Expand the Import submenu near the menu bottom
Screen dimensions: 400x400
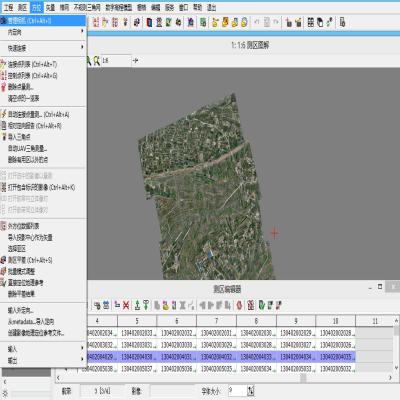[x=82, y=348]
